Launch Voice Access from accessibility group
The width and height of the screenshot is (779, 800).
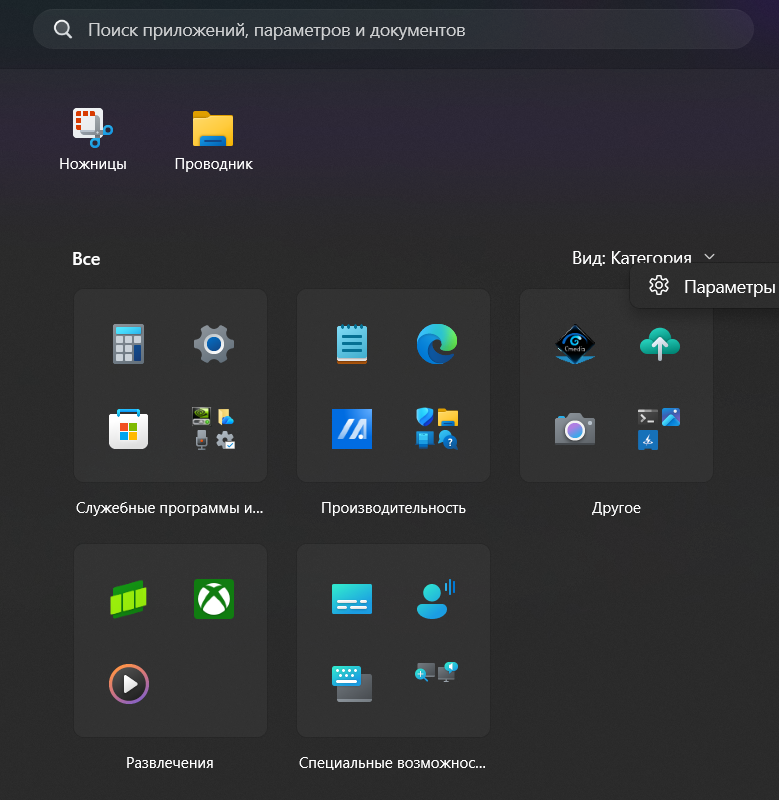(x=436, y=599)
